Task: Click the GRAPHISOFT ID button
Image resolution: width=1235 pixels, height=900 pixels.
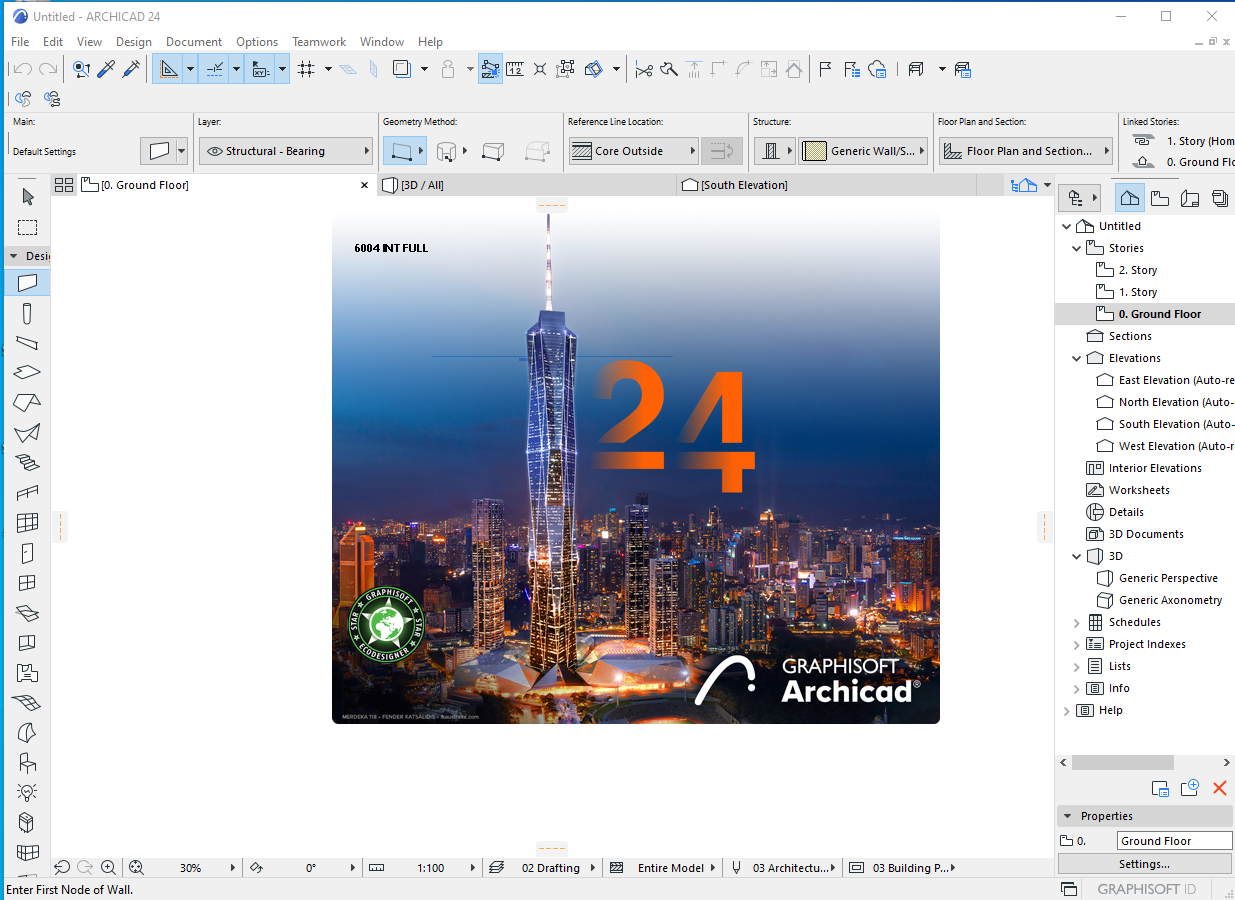Action: (x=1146, y=889)
